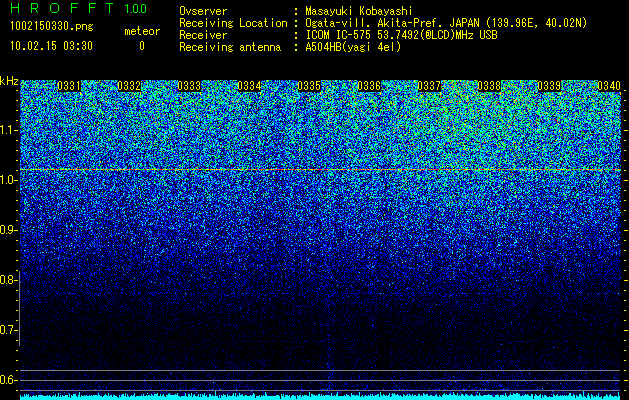Click the Receiving Location value text

click(x=446, y=23)
